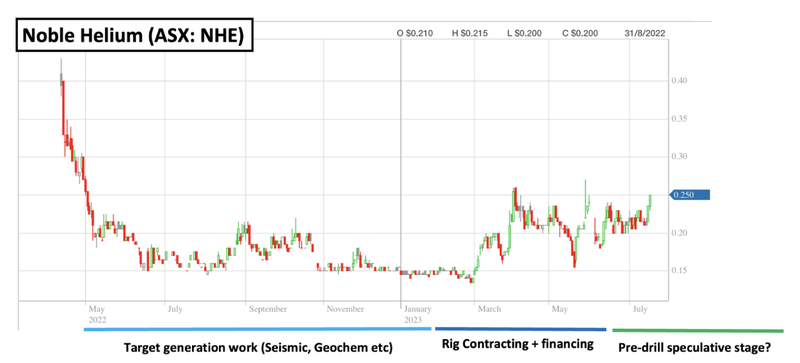Click the light blue target generation timeline bar
This screenshot has height=363, width=800.
[258, 329]
